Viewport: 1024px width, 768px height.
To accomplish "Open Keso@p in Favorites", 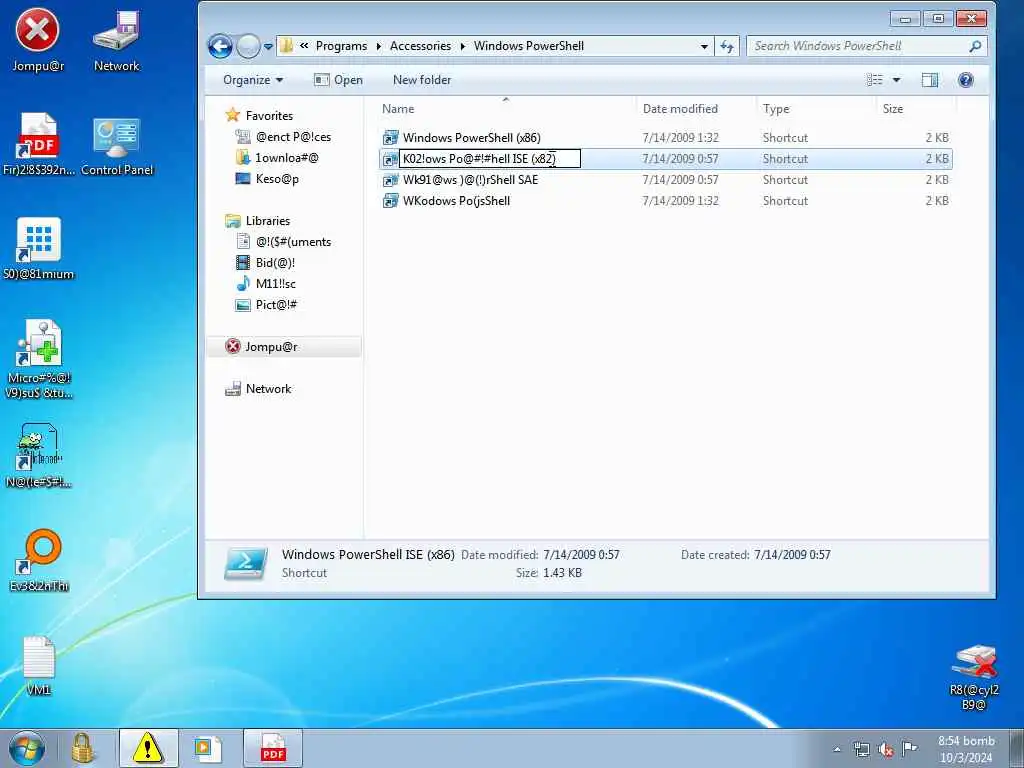I will click(277, 178).
